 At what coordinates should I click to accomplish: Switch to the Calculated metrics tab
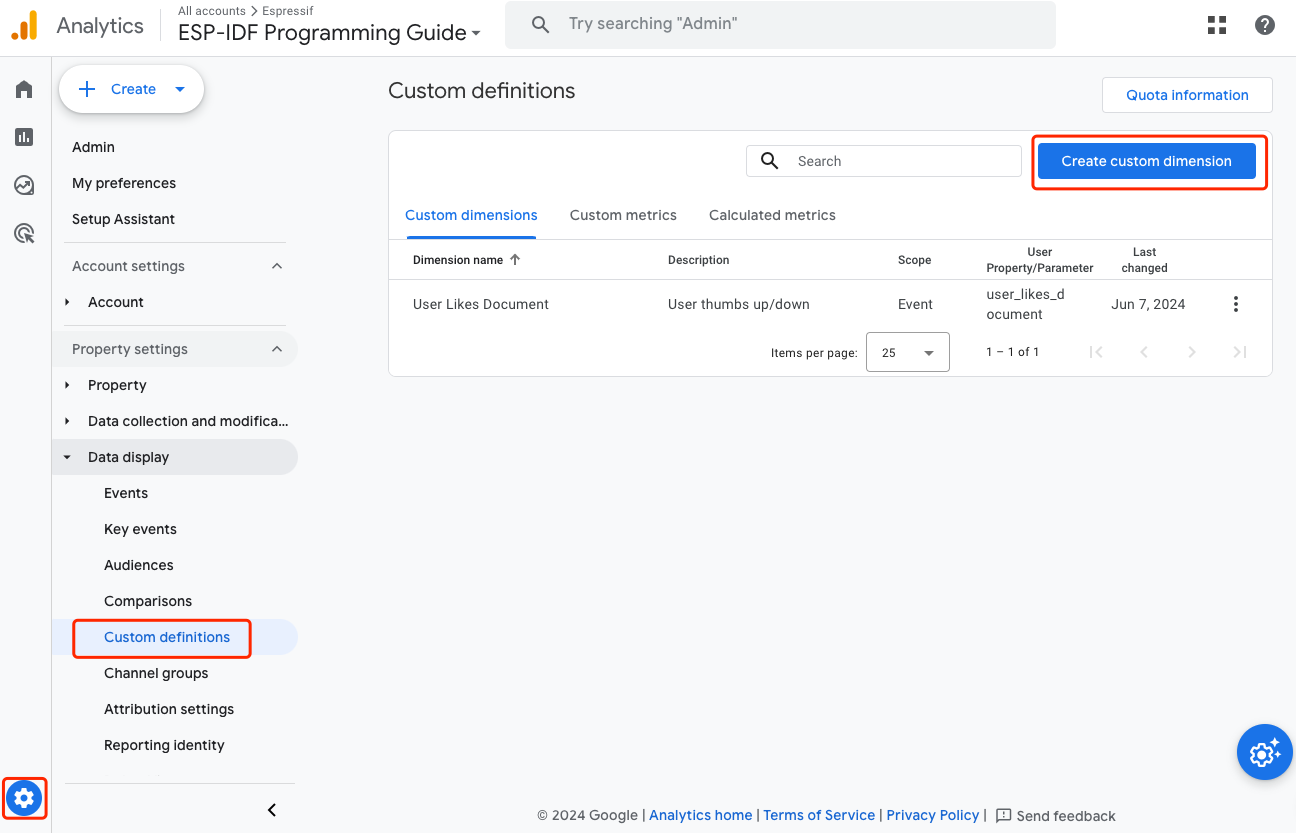(x=772, y=215)
